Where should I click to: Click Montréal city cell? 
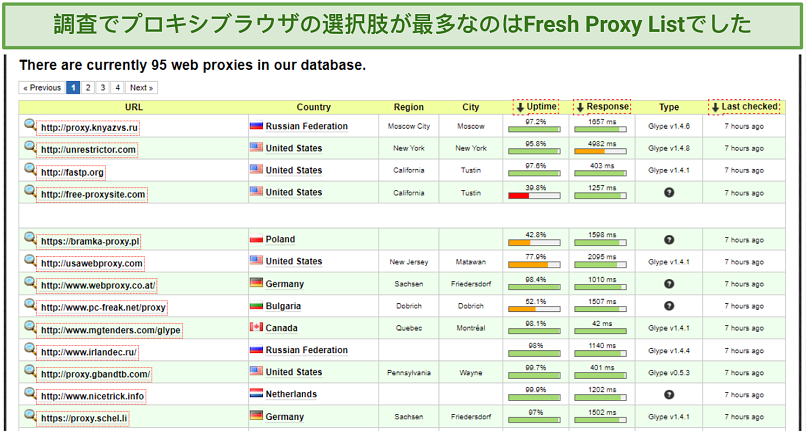tap(470, 328)
